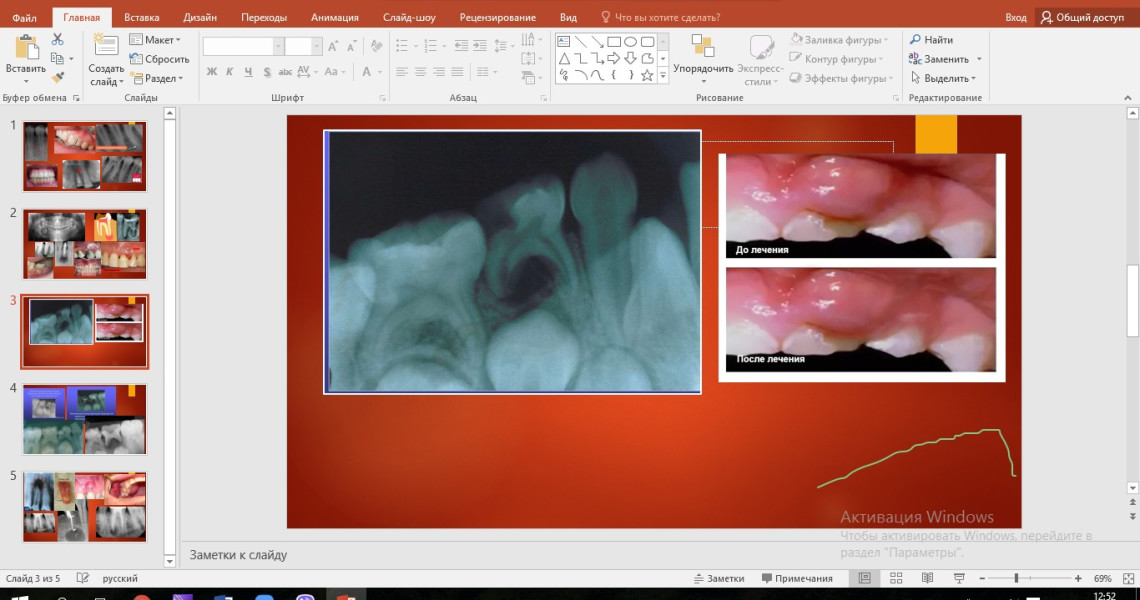The image size is (1140, 600).
Task: Open the Выделить select dropdown
Action: pyautogui.click(x=942, y=78)
